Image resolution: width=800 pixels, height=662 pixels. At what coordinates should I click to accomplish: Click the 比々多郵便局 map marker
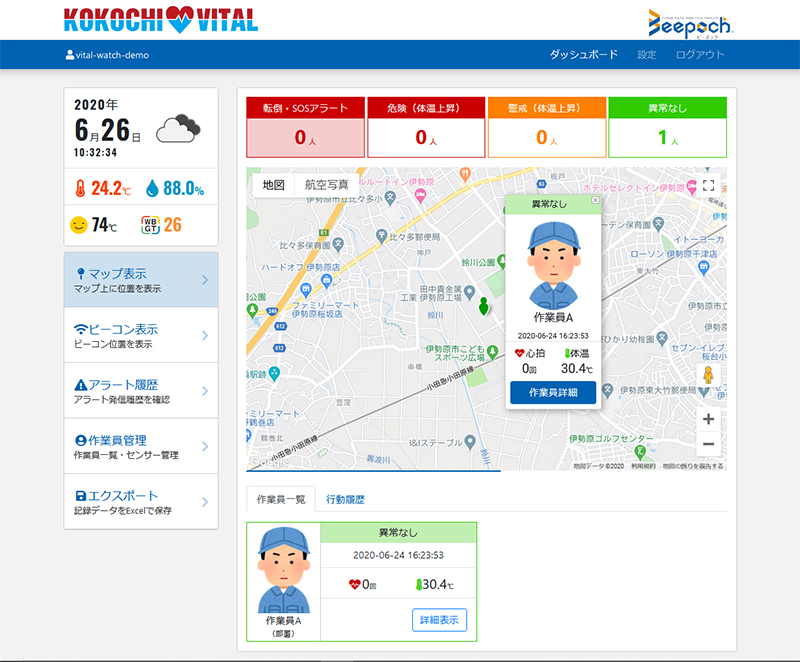tap(381, 236)
